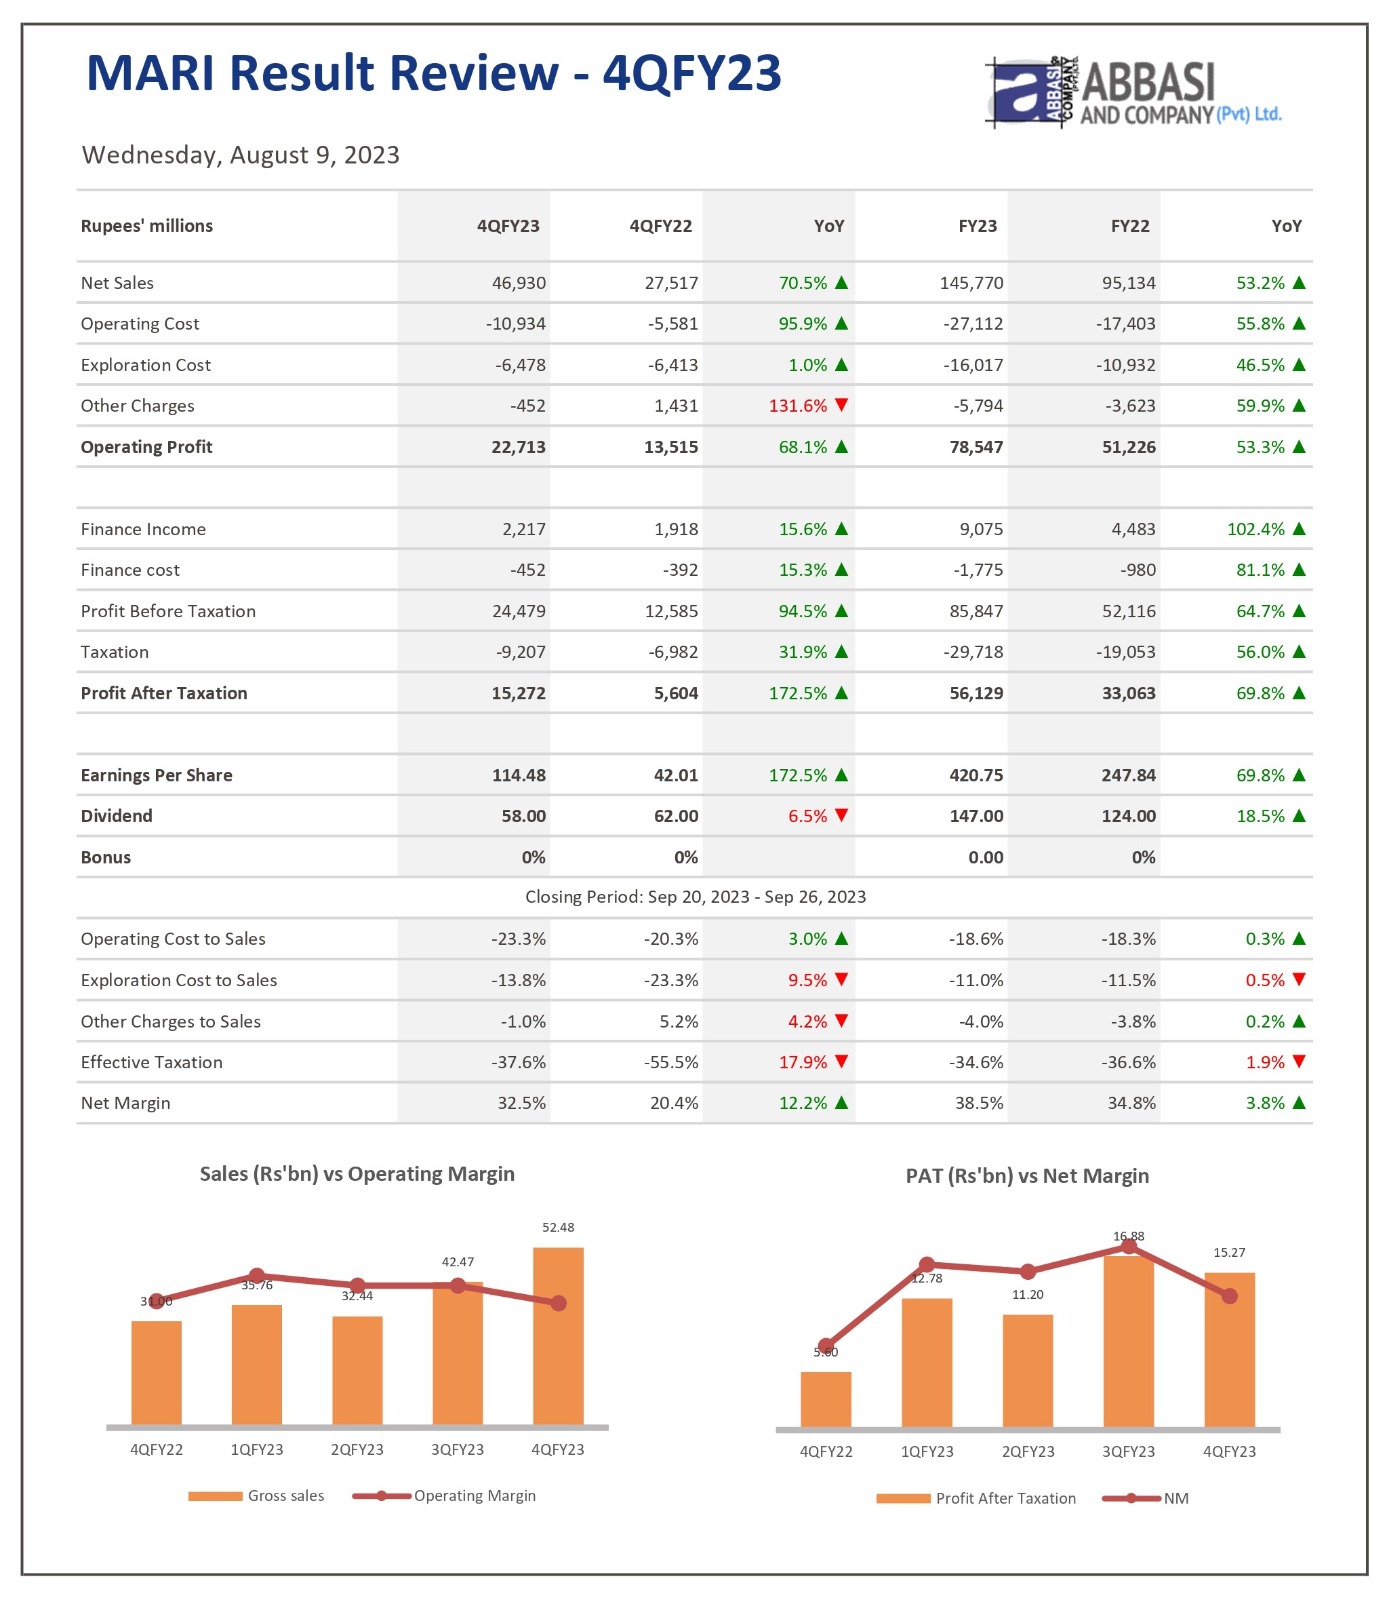Click green up arrow next to 172.5% Earnings Per Share
This screenshot has height=1600, width=1387.
[x=841, y=775]
